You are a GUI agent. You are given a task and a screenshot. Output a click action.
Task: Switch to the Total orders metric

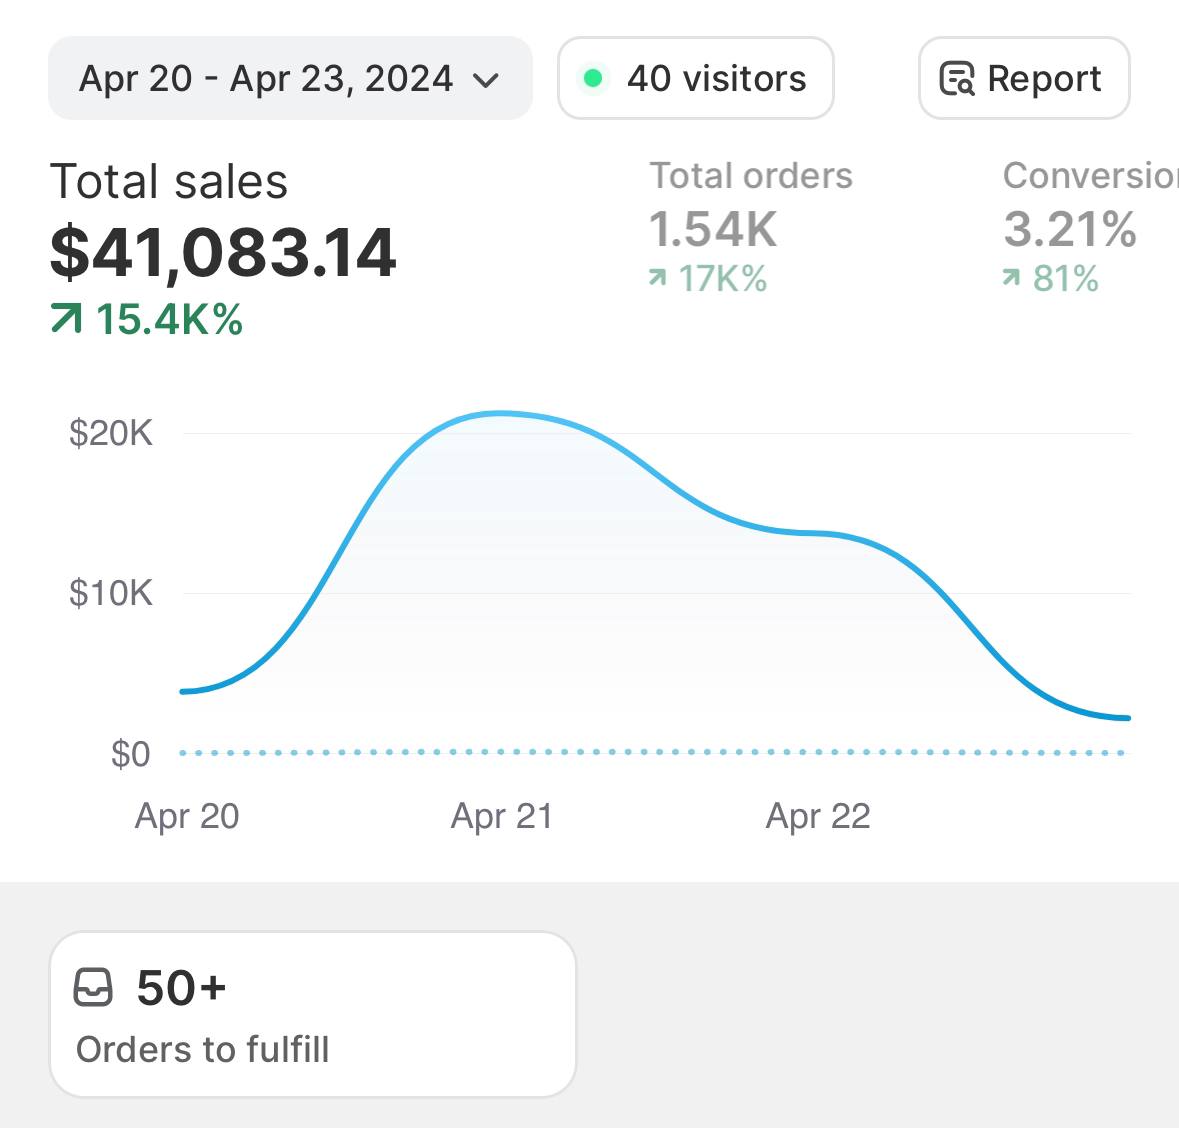[x=751, y=176]
